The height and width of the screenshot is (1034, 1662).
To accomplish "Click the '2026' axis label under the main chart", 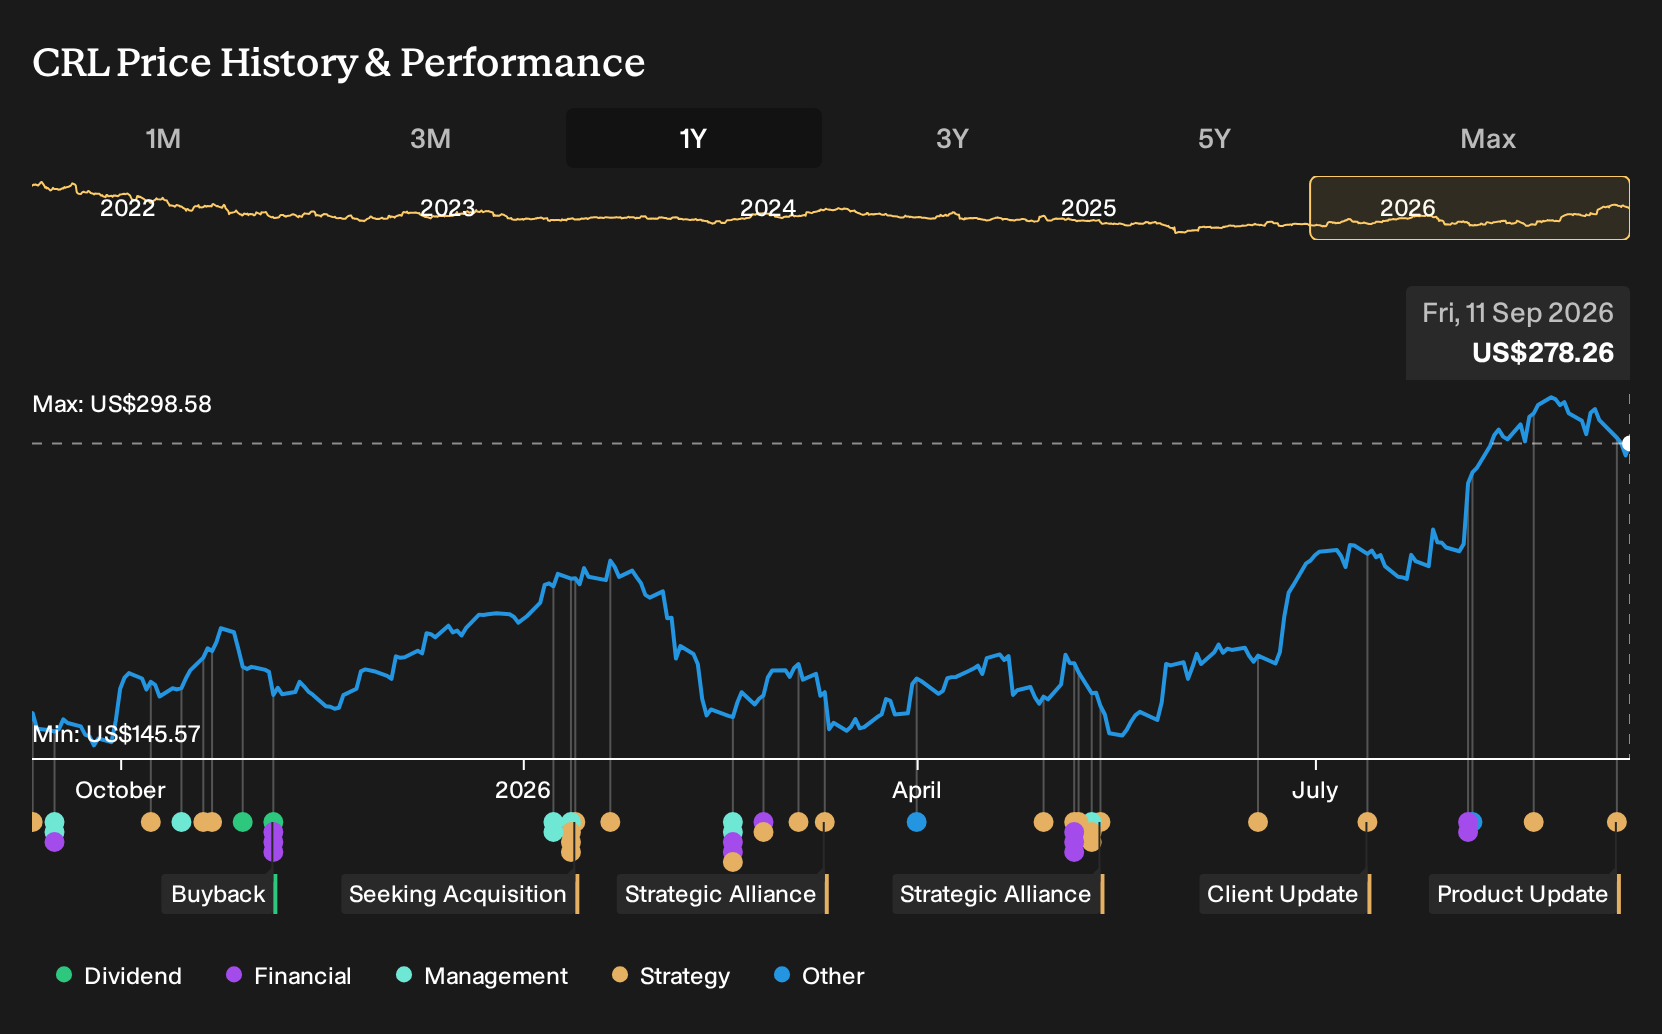I will (523, 790).
